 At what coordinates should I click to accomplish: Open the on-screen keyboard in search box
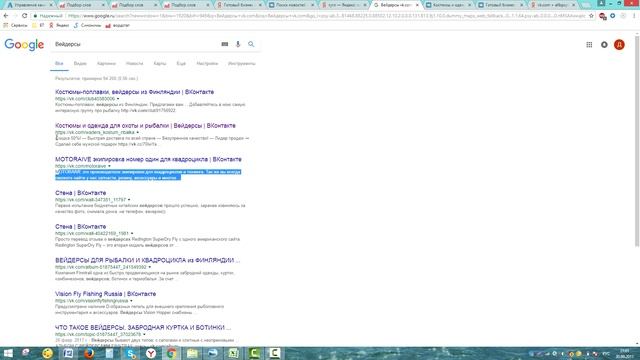click(224, 44)
